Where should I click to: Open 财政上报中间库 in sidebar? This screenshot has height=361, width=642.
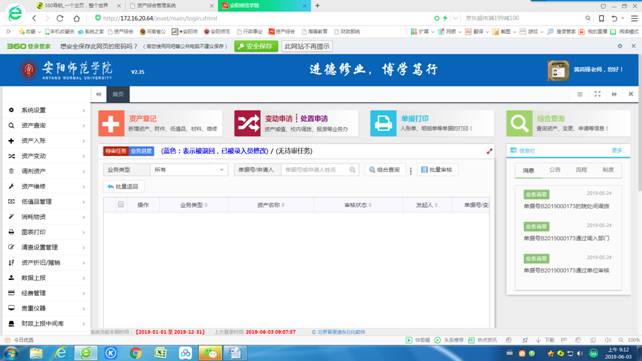point(43,323)
